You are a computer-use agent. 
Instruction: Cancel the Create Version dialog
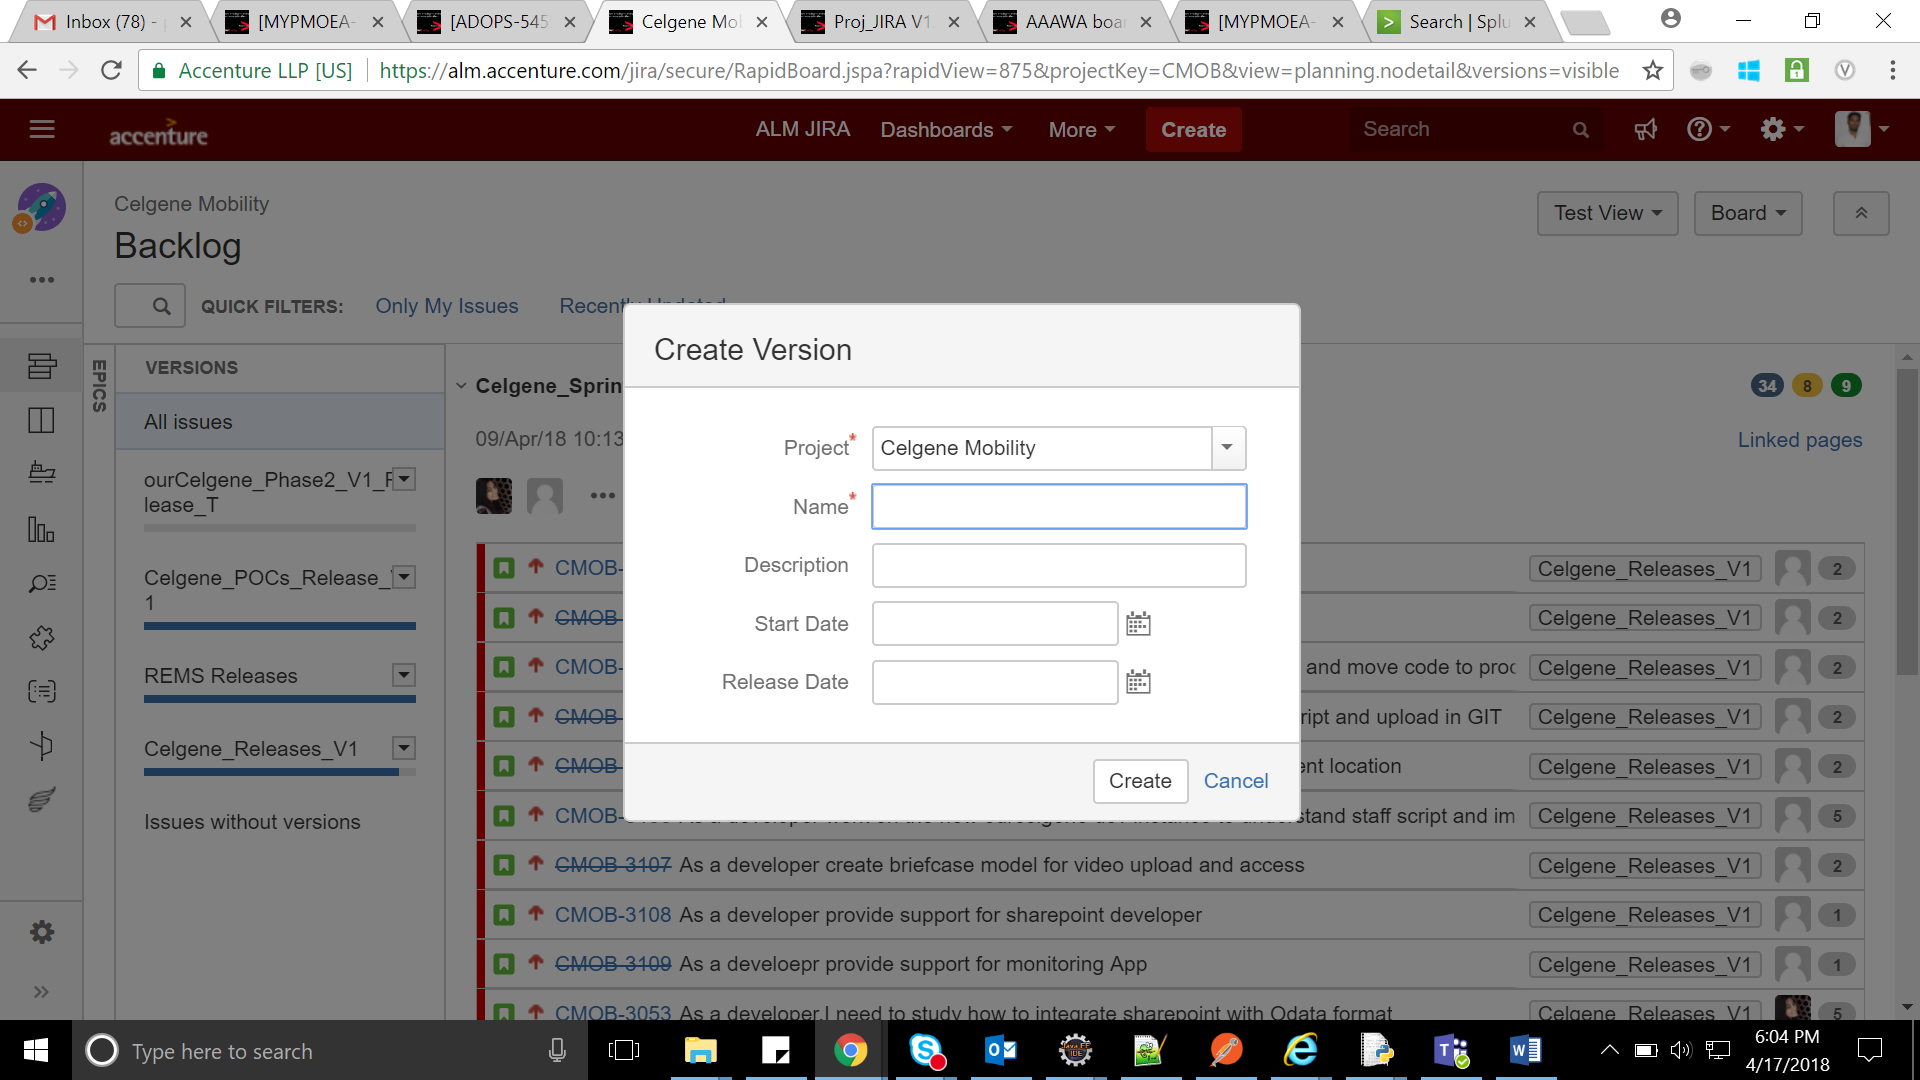click(1235, 781)
